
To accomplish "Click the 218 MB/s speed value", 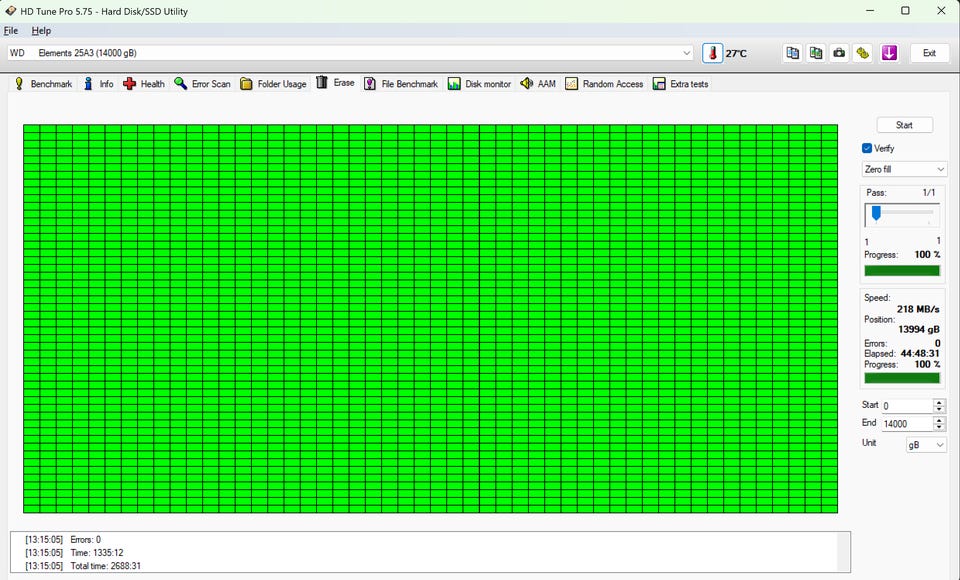I will 918,309.
